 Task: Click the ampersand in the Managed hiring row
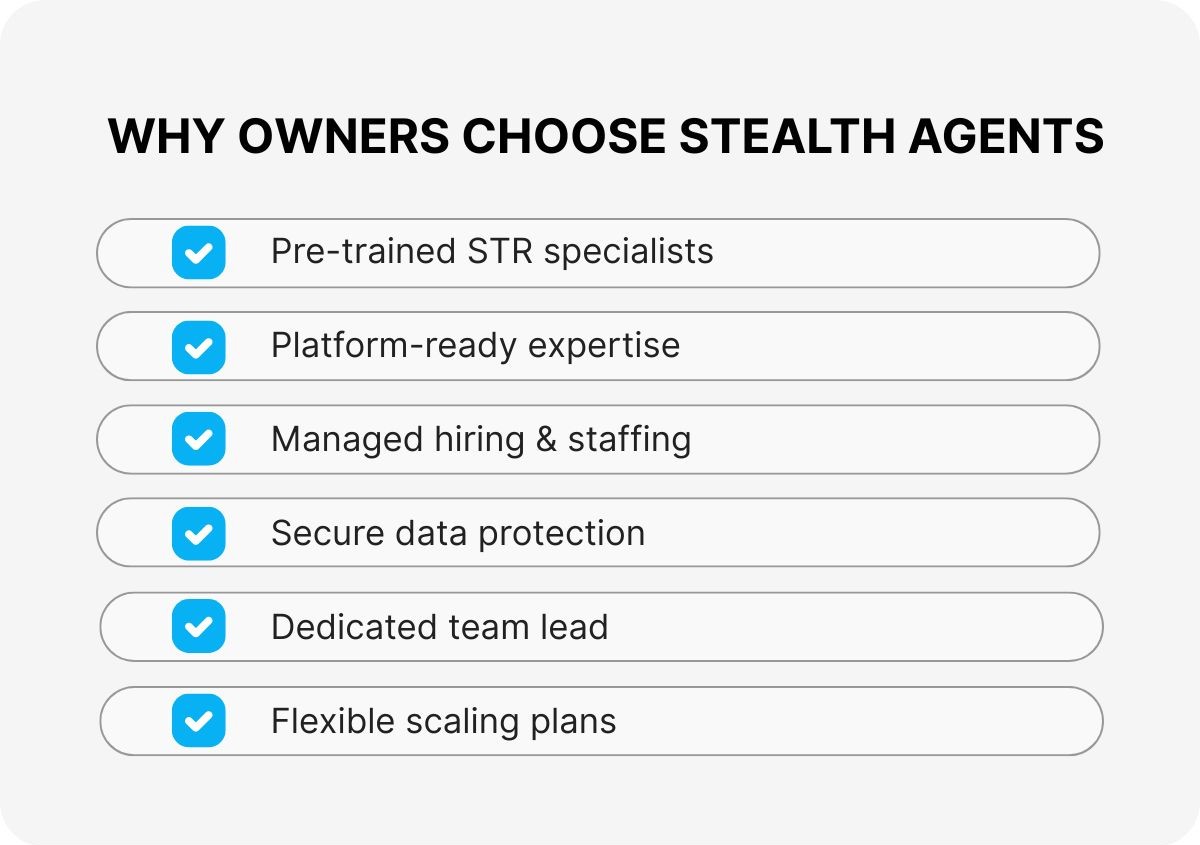(x=546, y=439)
